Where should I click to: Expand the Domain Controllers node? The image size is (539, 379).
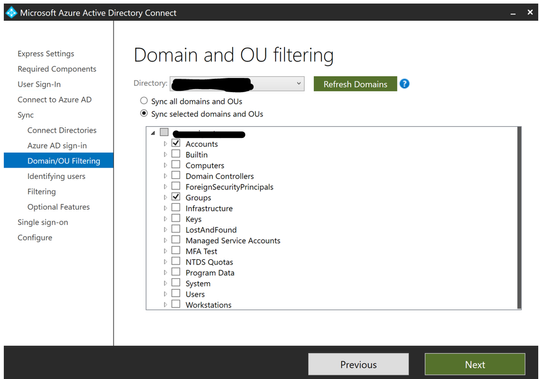[165, 176]
